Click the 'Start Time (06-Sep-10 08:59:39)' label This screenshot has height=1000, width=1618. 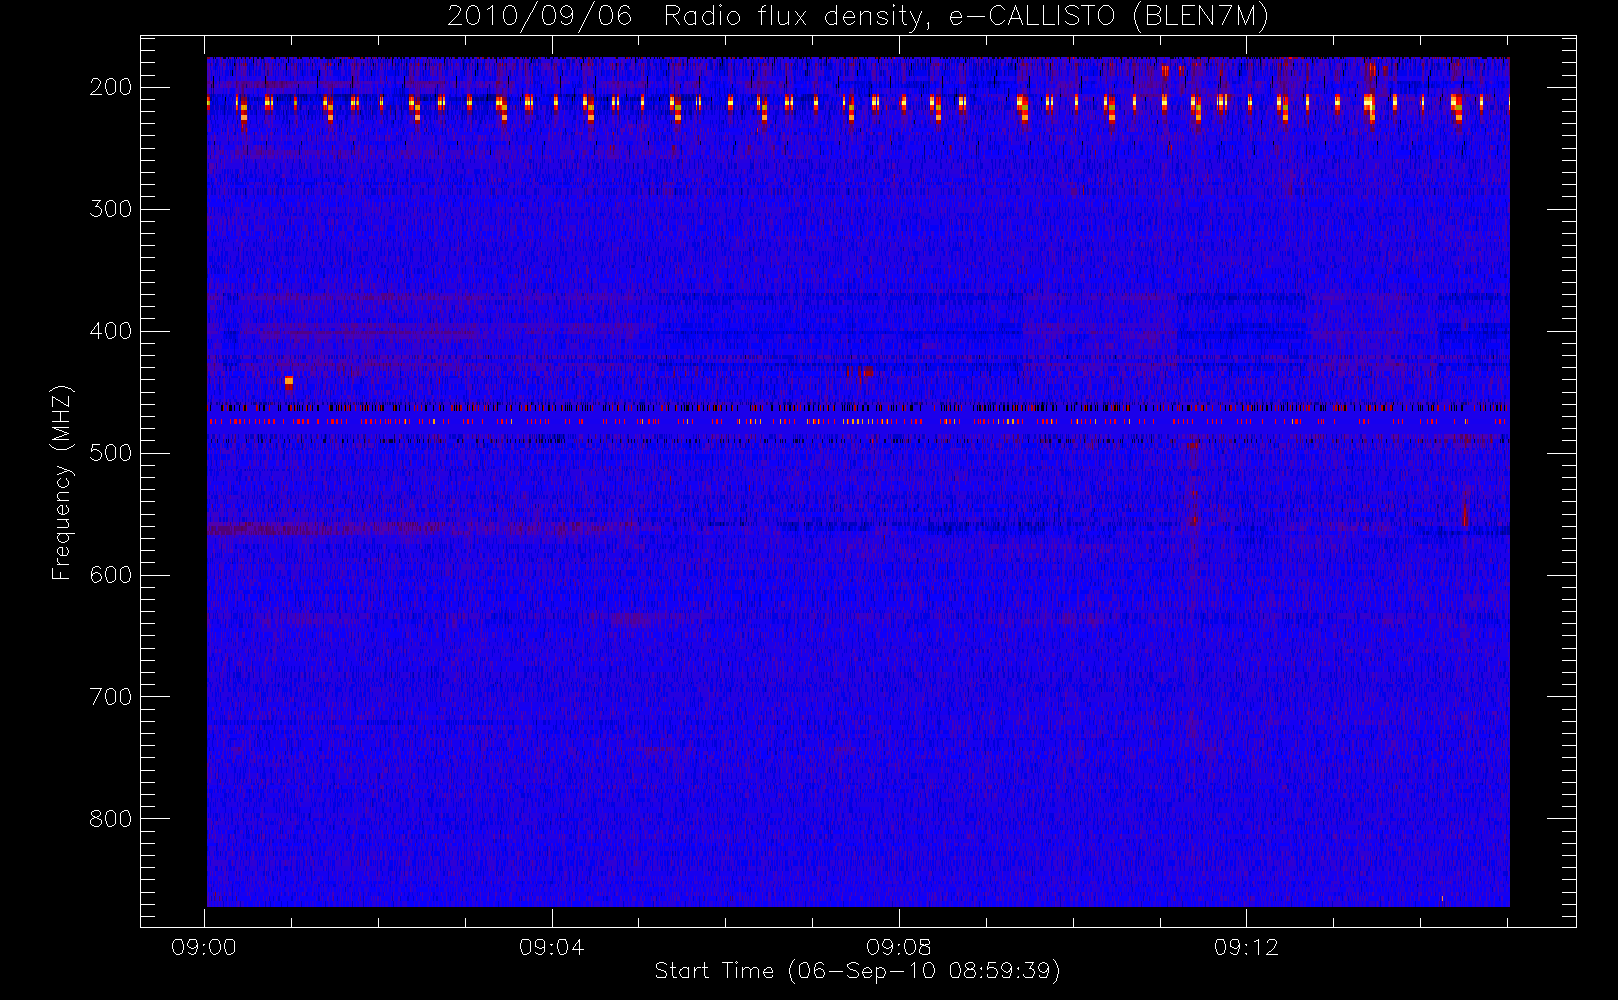pyautogui.click(x=857, y=970)
